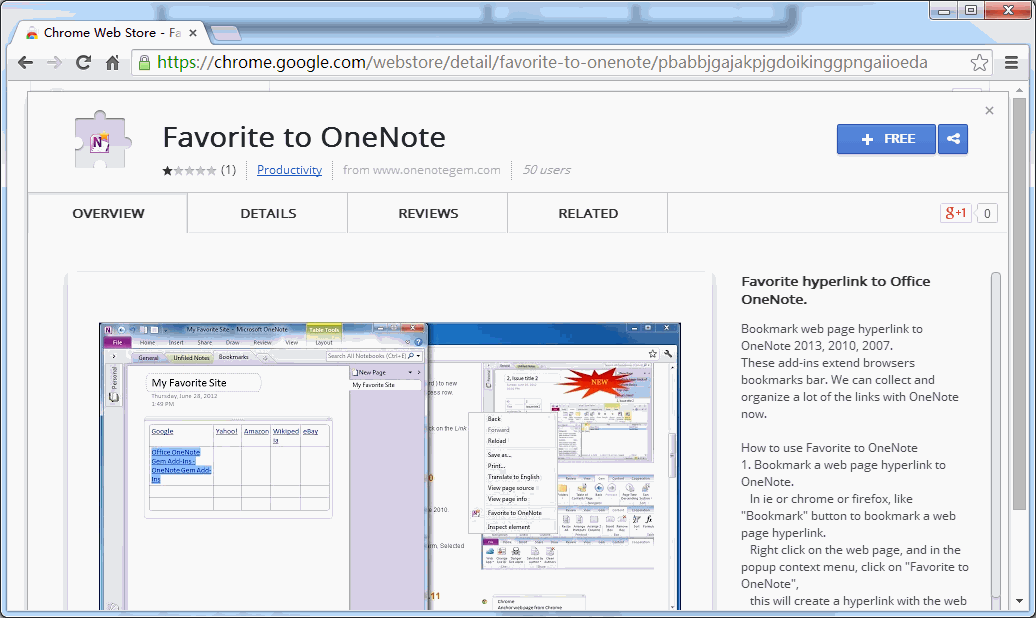1036x618 pixels.
Task: Click the '(1)' rating count
Action: (229, 170)
